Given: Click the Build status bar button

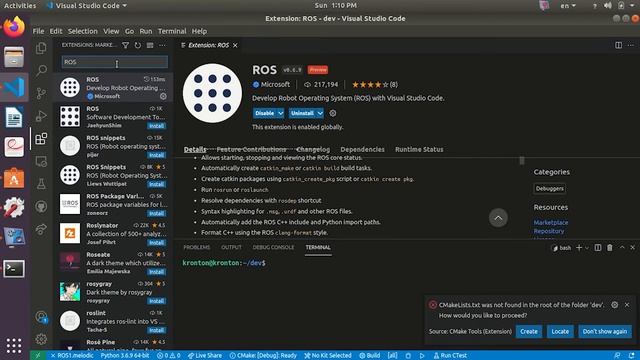Looking at the screenshot, I should [x=370, y=356].
